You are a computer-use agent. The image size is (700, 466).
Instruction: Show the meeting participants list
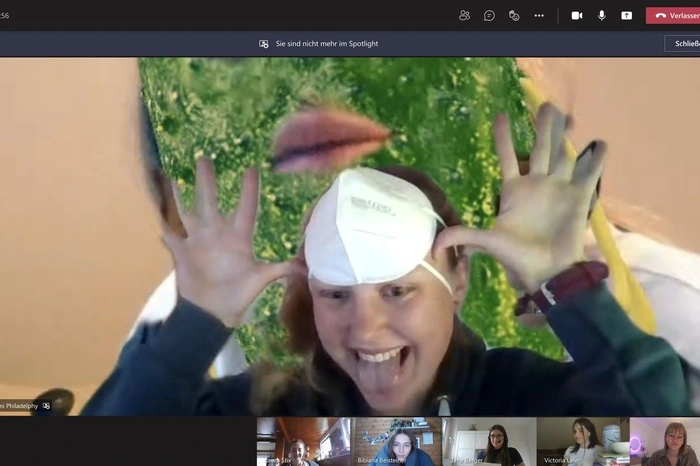[x=464, y=16]
